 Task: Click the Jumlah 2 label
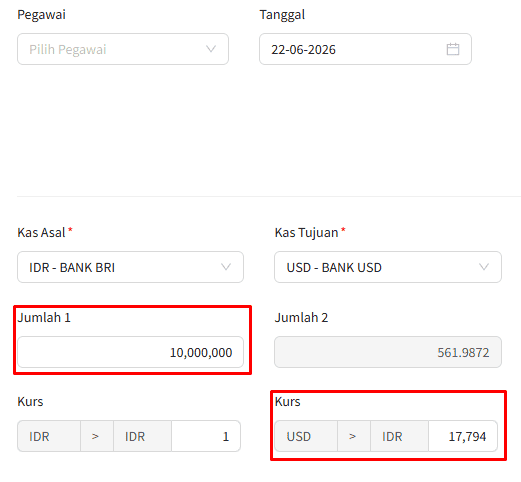301,317
